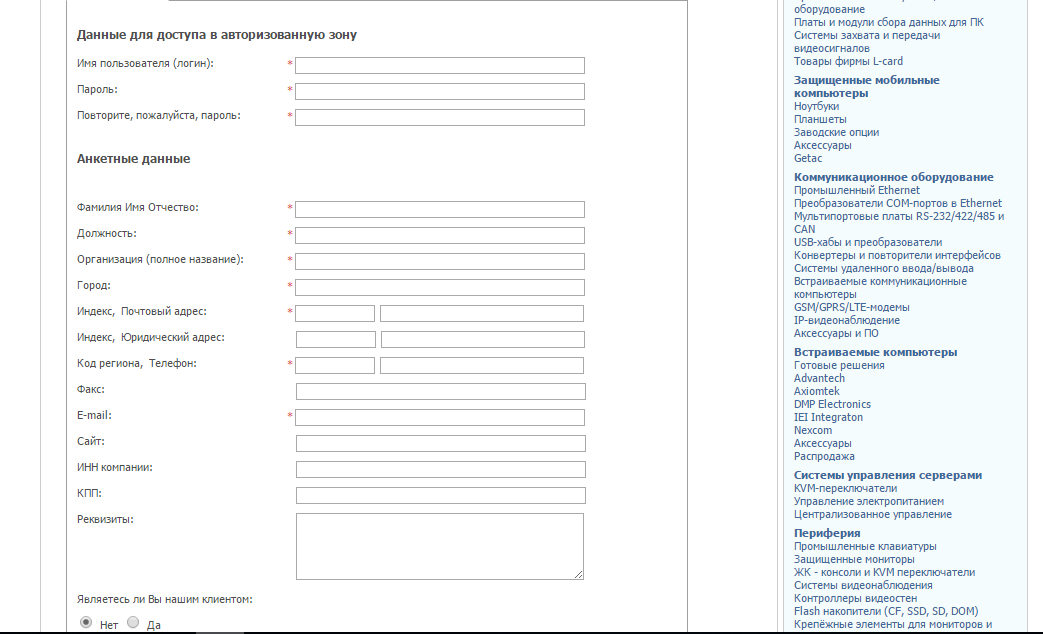Screen dimensions: 1043x634
Task: Open the Advantech link
Action: point(819,378)
